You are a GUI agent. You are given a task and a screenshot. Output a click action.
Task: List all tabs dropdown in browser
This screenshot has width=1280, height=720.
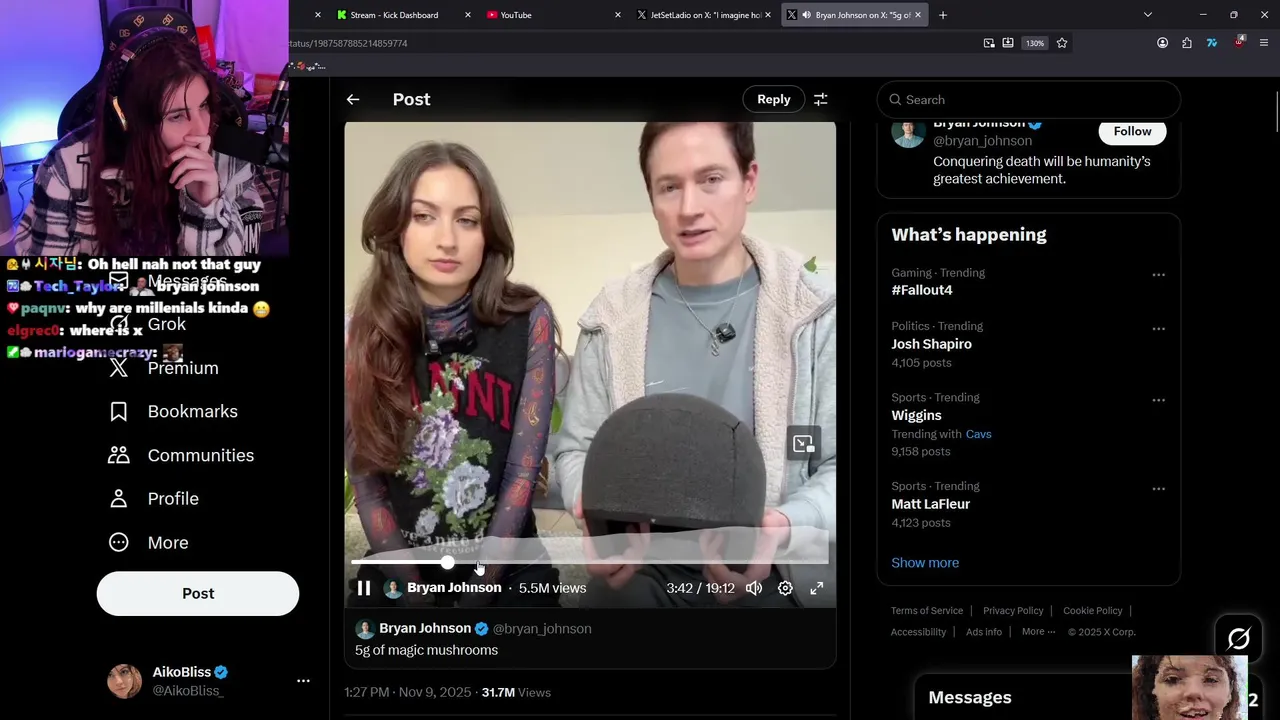point(1148,15)
